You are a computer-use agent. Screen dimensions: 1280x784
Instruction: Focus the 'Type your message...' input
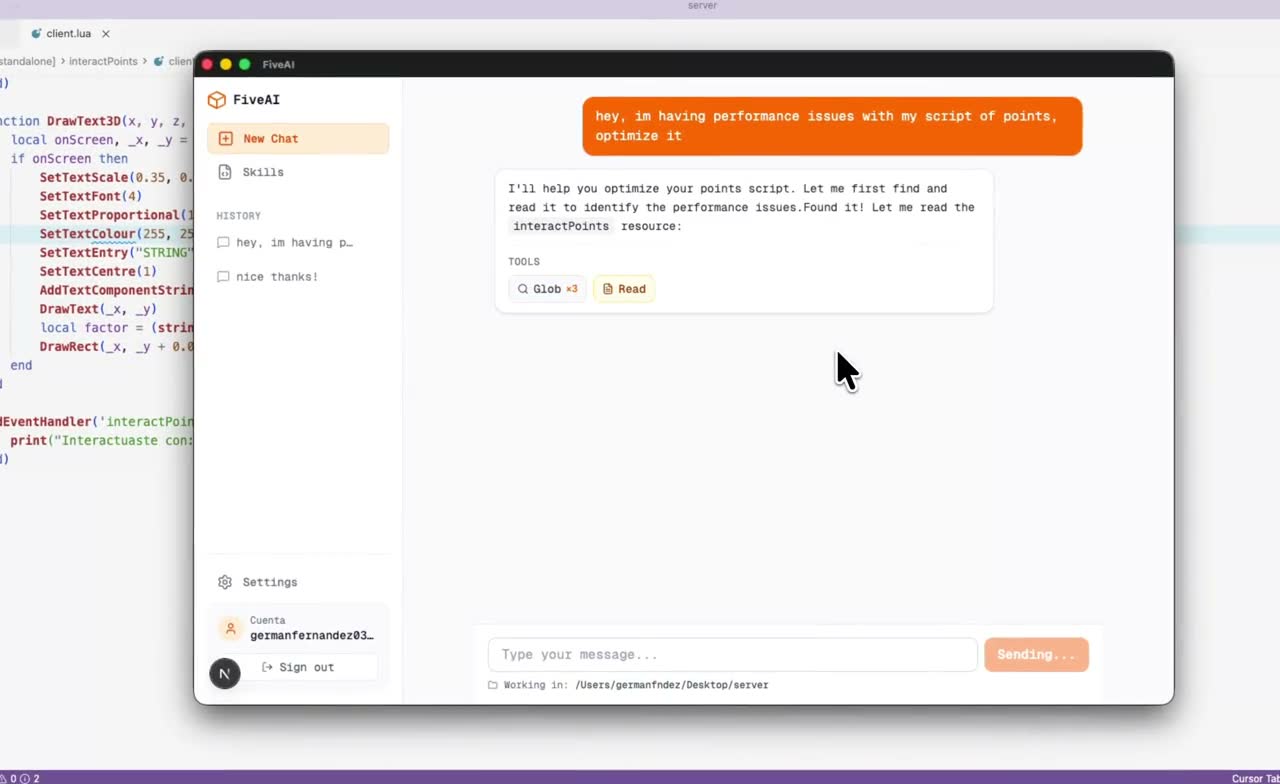(x=732, y=655)
